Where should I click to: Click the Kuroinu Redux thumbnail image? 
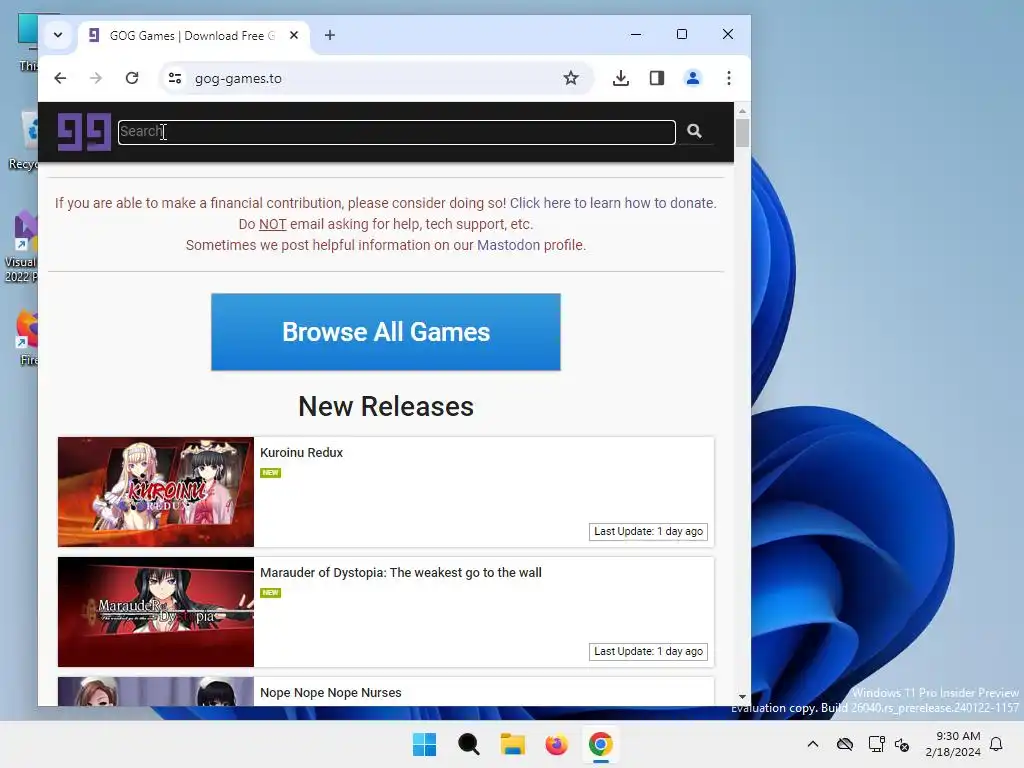156,492
